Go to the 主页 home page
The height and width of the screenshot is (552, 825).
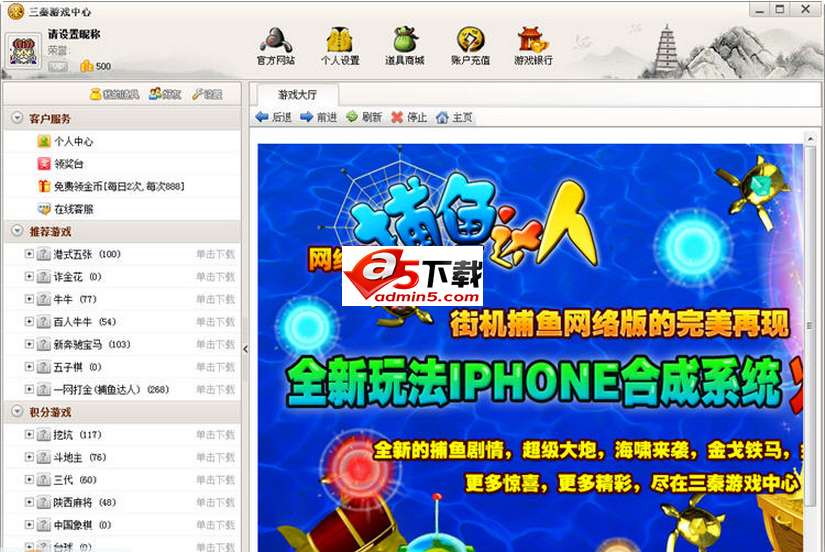[x=454, y=117]
